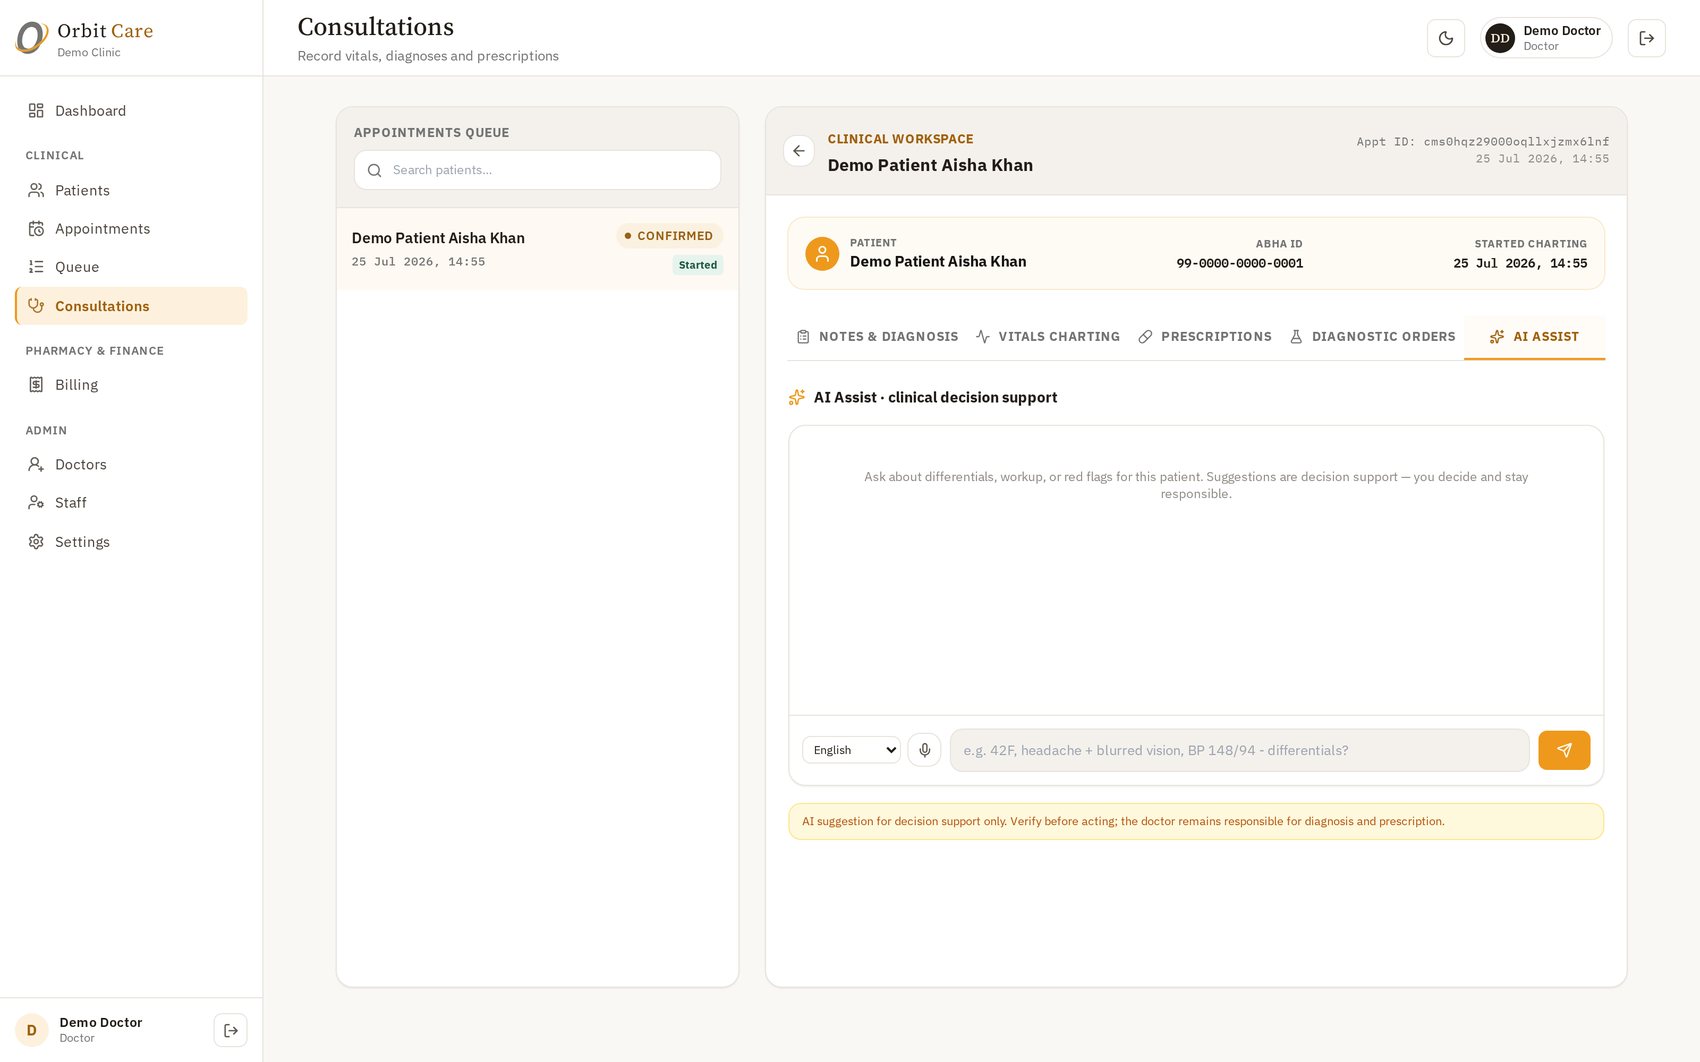Focus the AI question input field
The width and height of the screenshot is (1700, 1062).
coord(1239,750)
